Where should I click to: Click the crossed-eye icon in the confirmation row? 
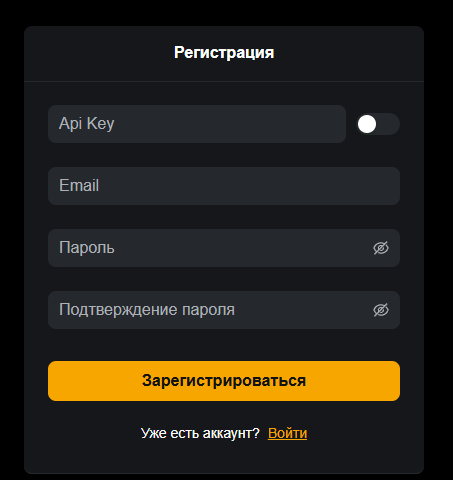click(381, 310)
